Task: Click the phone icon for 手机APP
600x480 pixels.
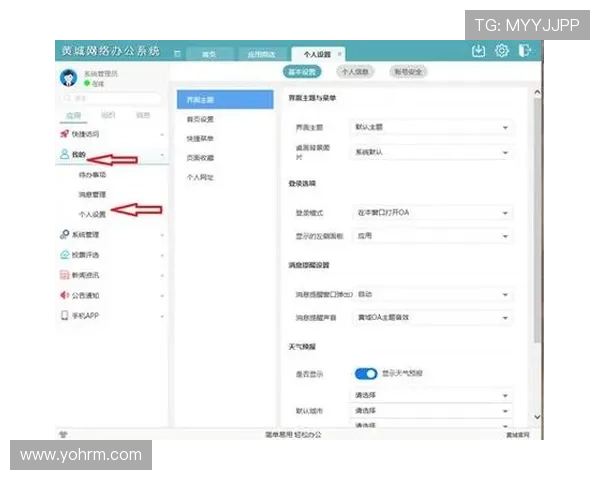Action: [x=64, y=315]
